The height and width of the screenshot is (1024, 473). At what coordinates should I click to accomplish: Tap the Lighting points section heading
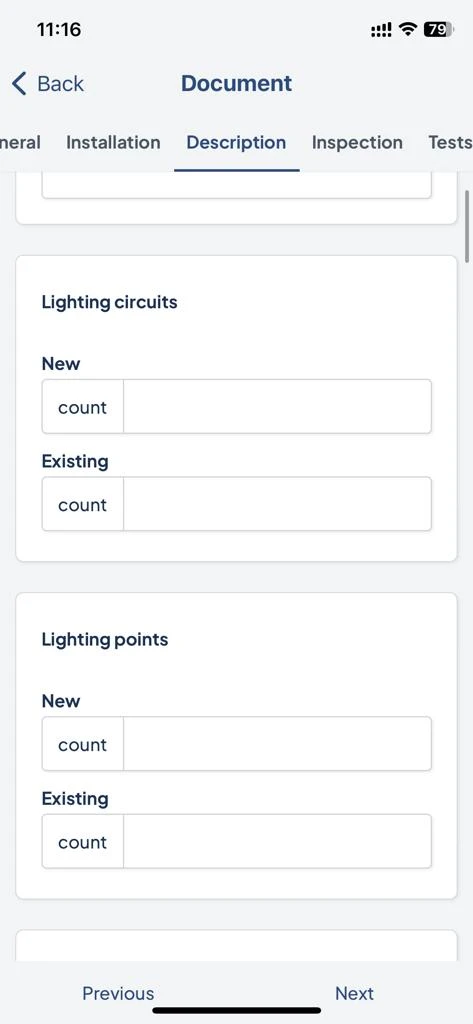(x=105, y=639)
